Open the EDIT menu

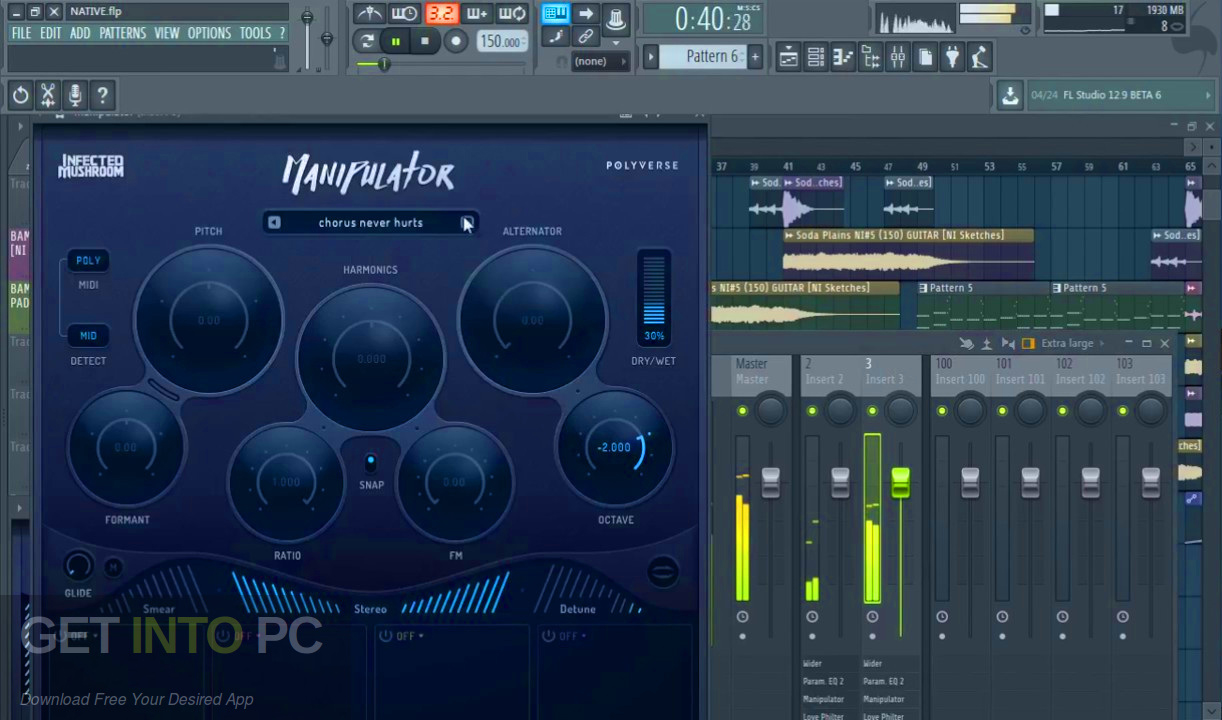tap(51, 33)
